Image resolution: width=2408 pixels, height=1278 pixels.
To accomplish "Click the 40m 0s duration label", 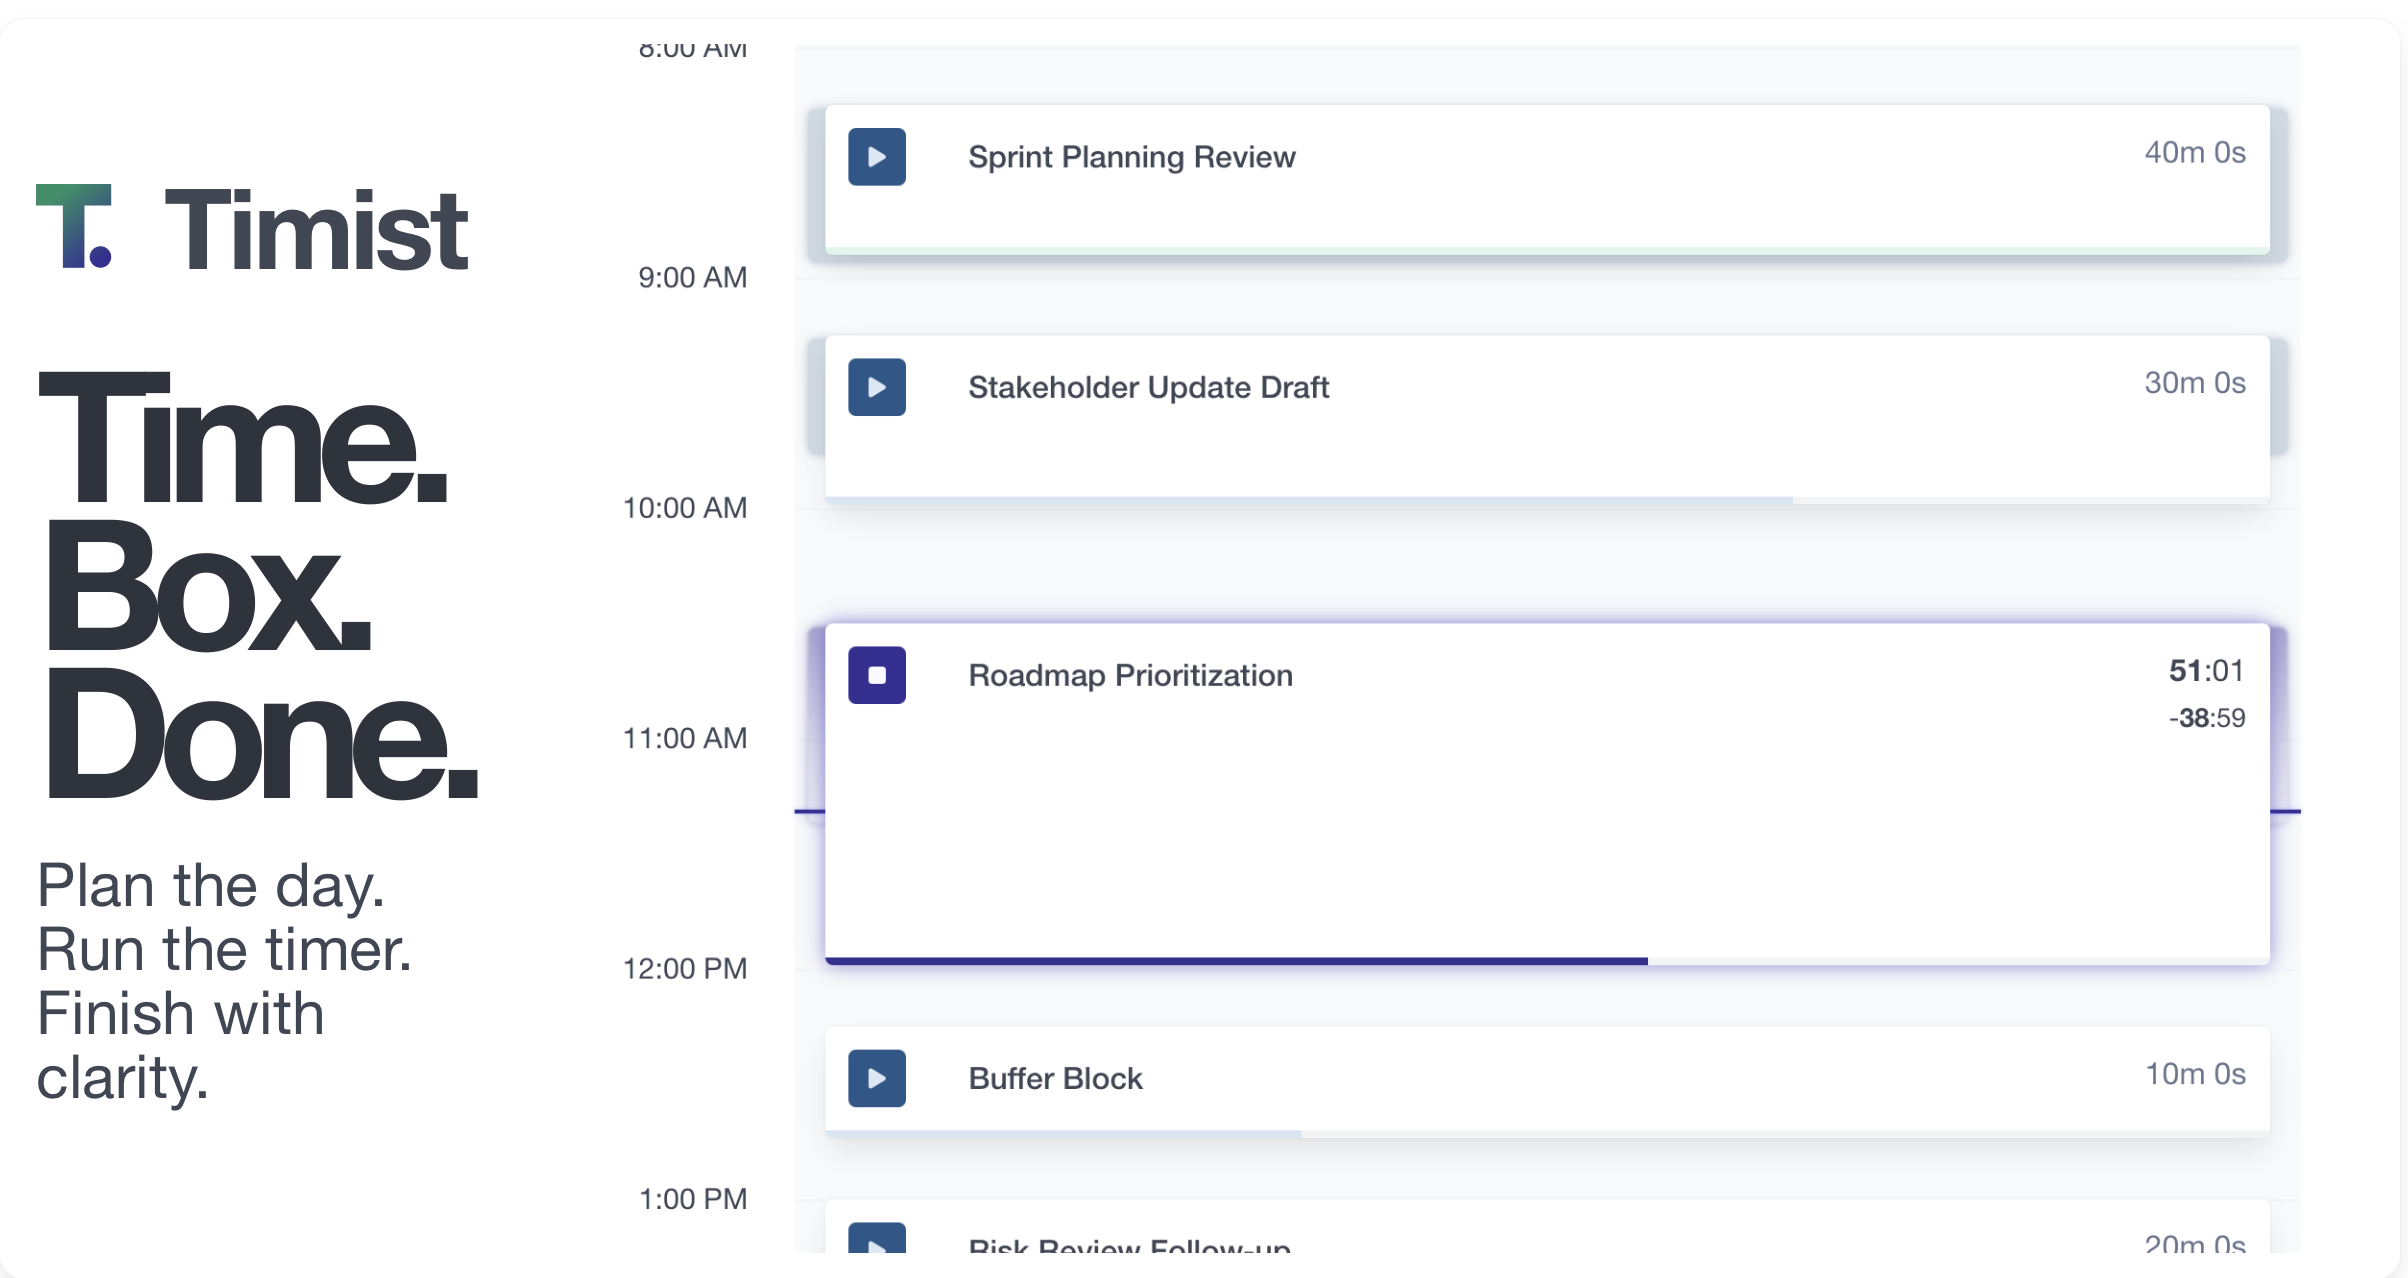I will click(x=2195, y=152).
